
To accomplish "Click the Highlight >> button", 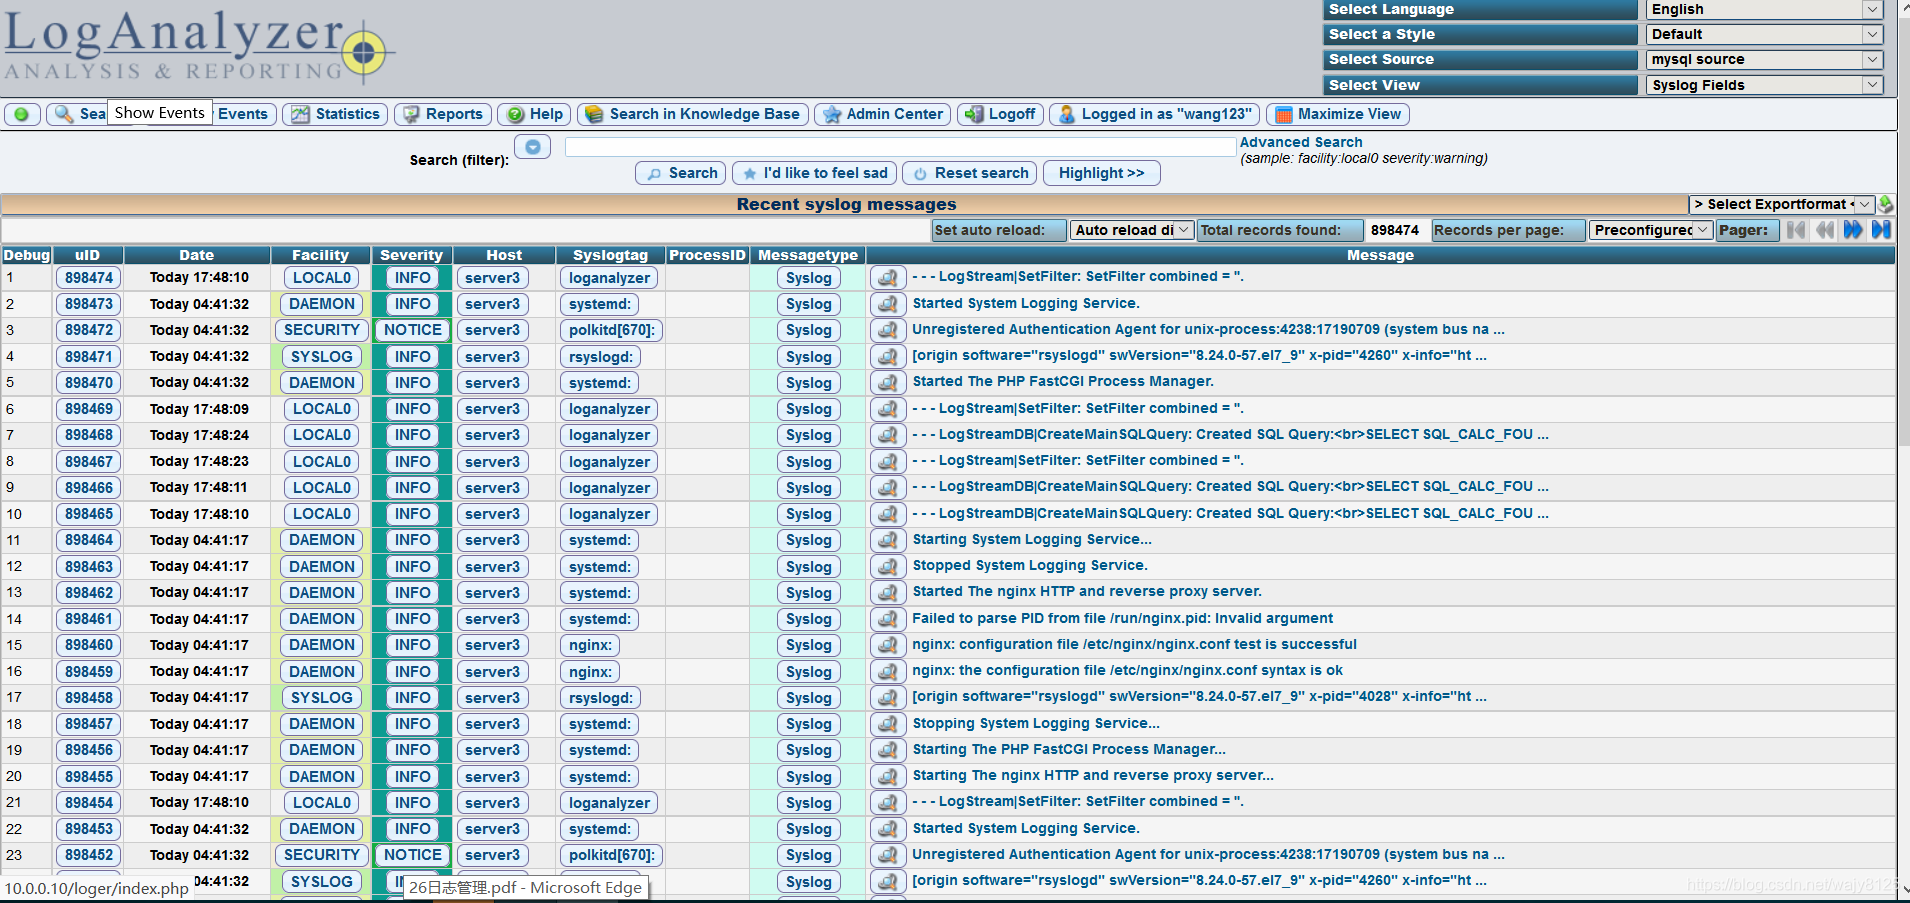I will pyautogui.click(x=1101, y=173).
